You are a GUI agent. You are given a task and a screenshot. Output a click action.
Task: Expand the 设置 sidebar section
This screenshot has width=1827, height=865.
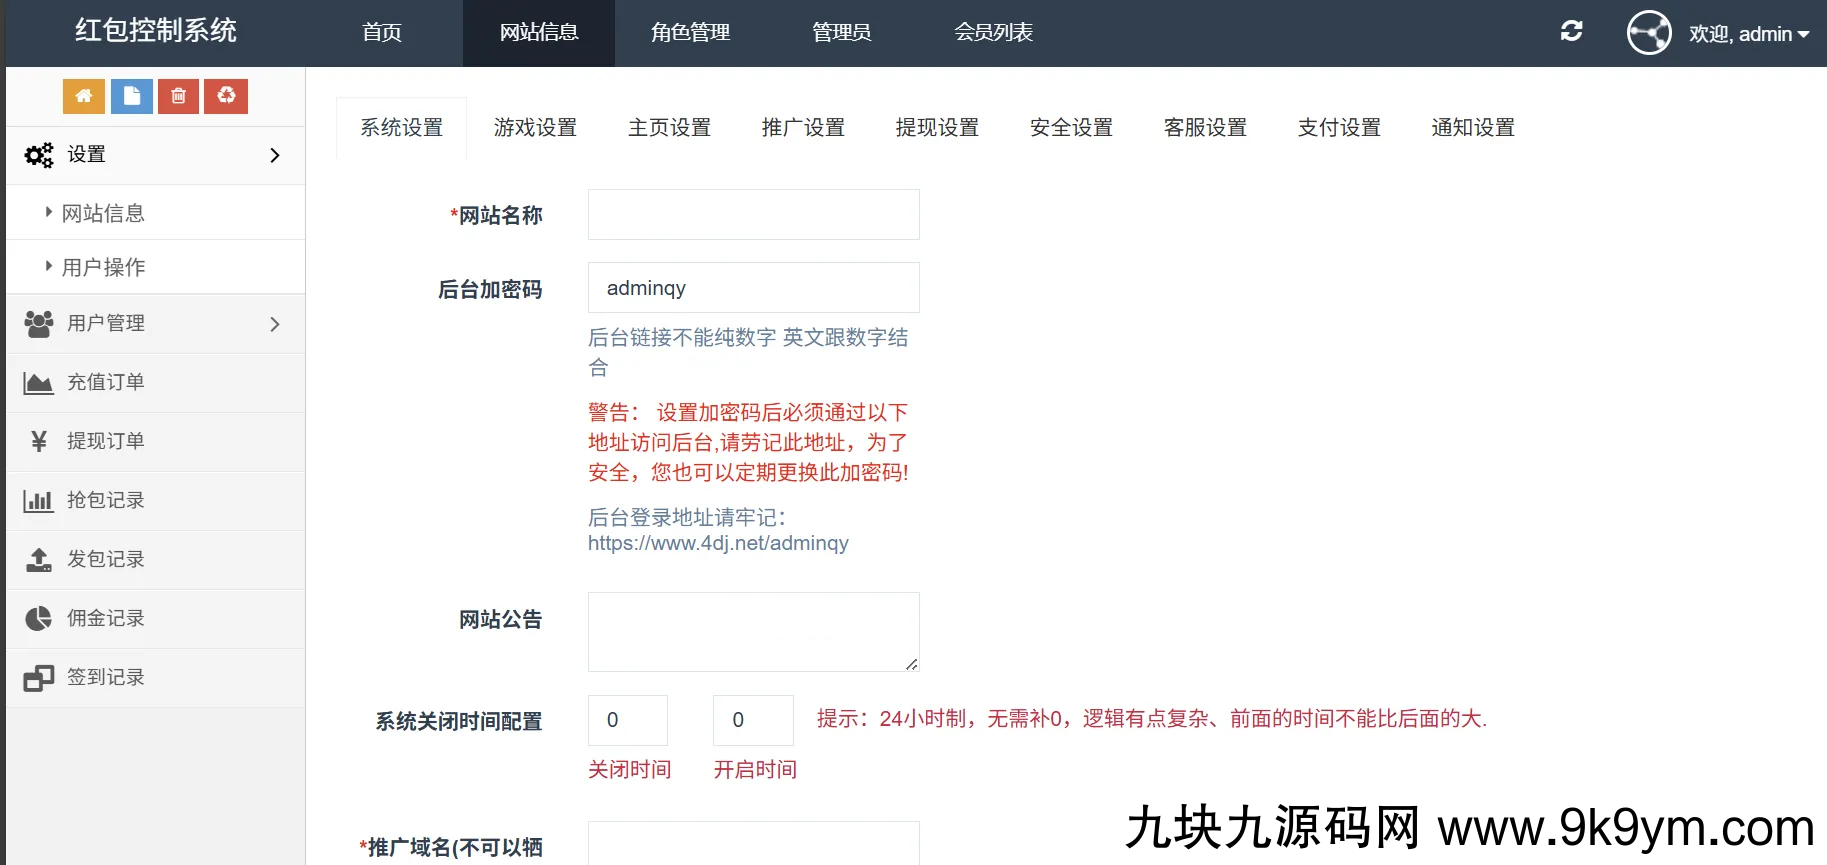155,155
